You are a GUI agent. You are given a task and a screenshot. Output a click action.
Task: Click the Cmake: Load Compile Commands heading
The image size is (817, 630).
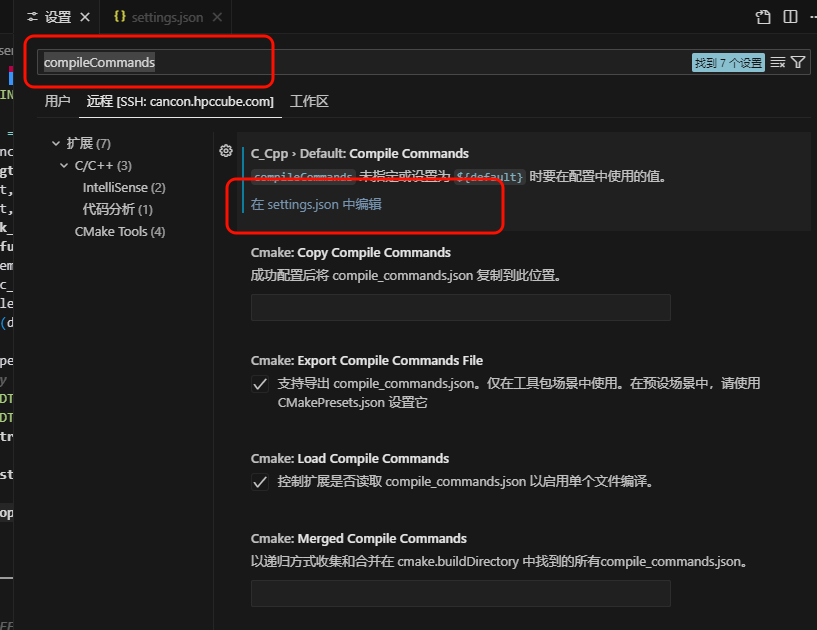pos(350,459)
